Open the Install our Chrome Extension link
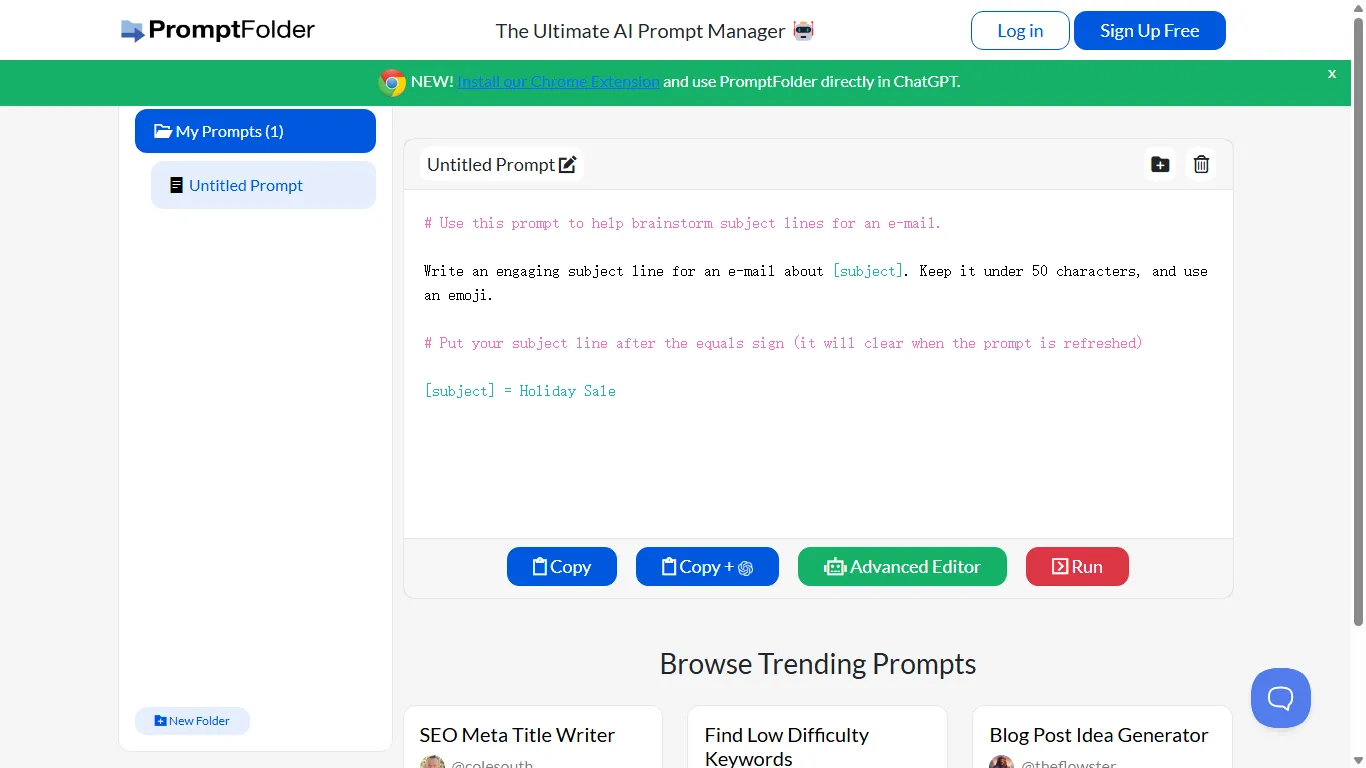This screenshot has width=1366, height=768. pyautogui.click(x=558, y=81)
